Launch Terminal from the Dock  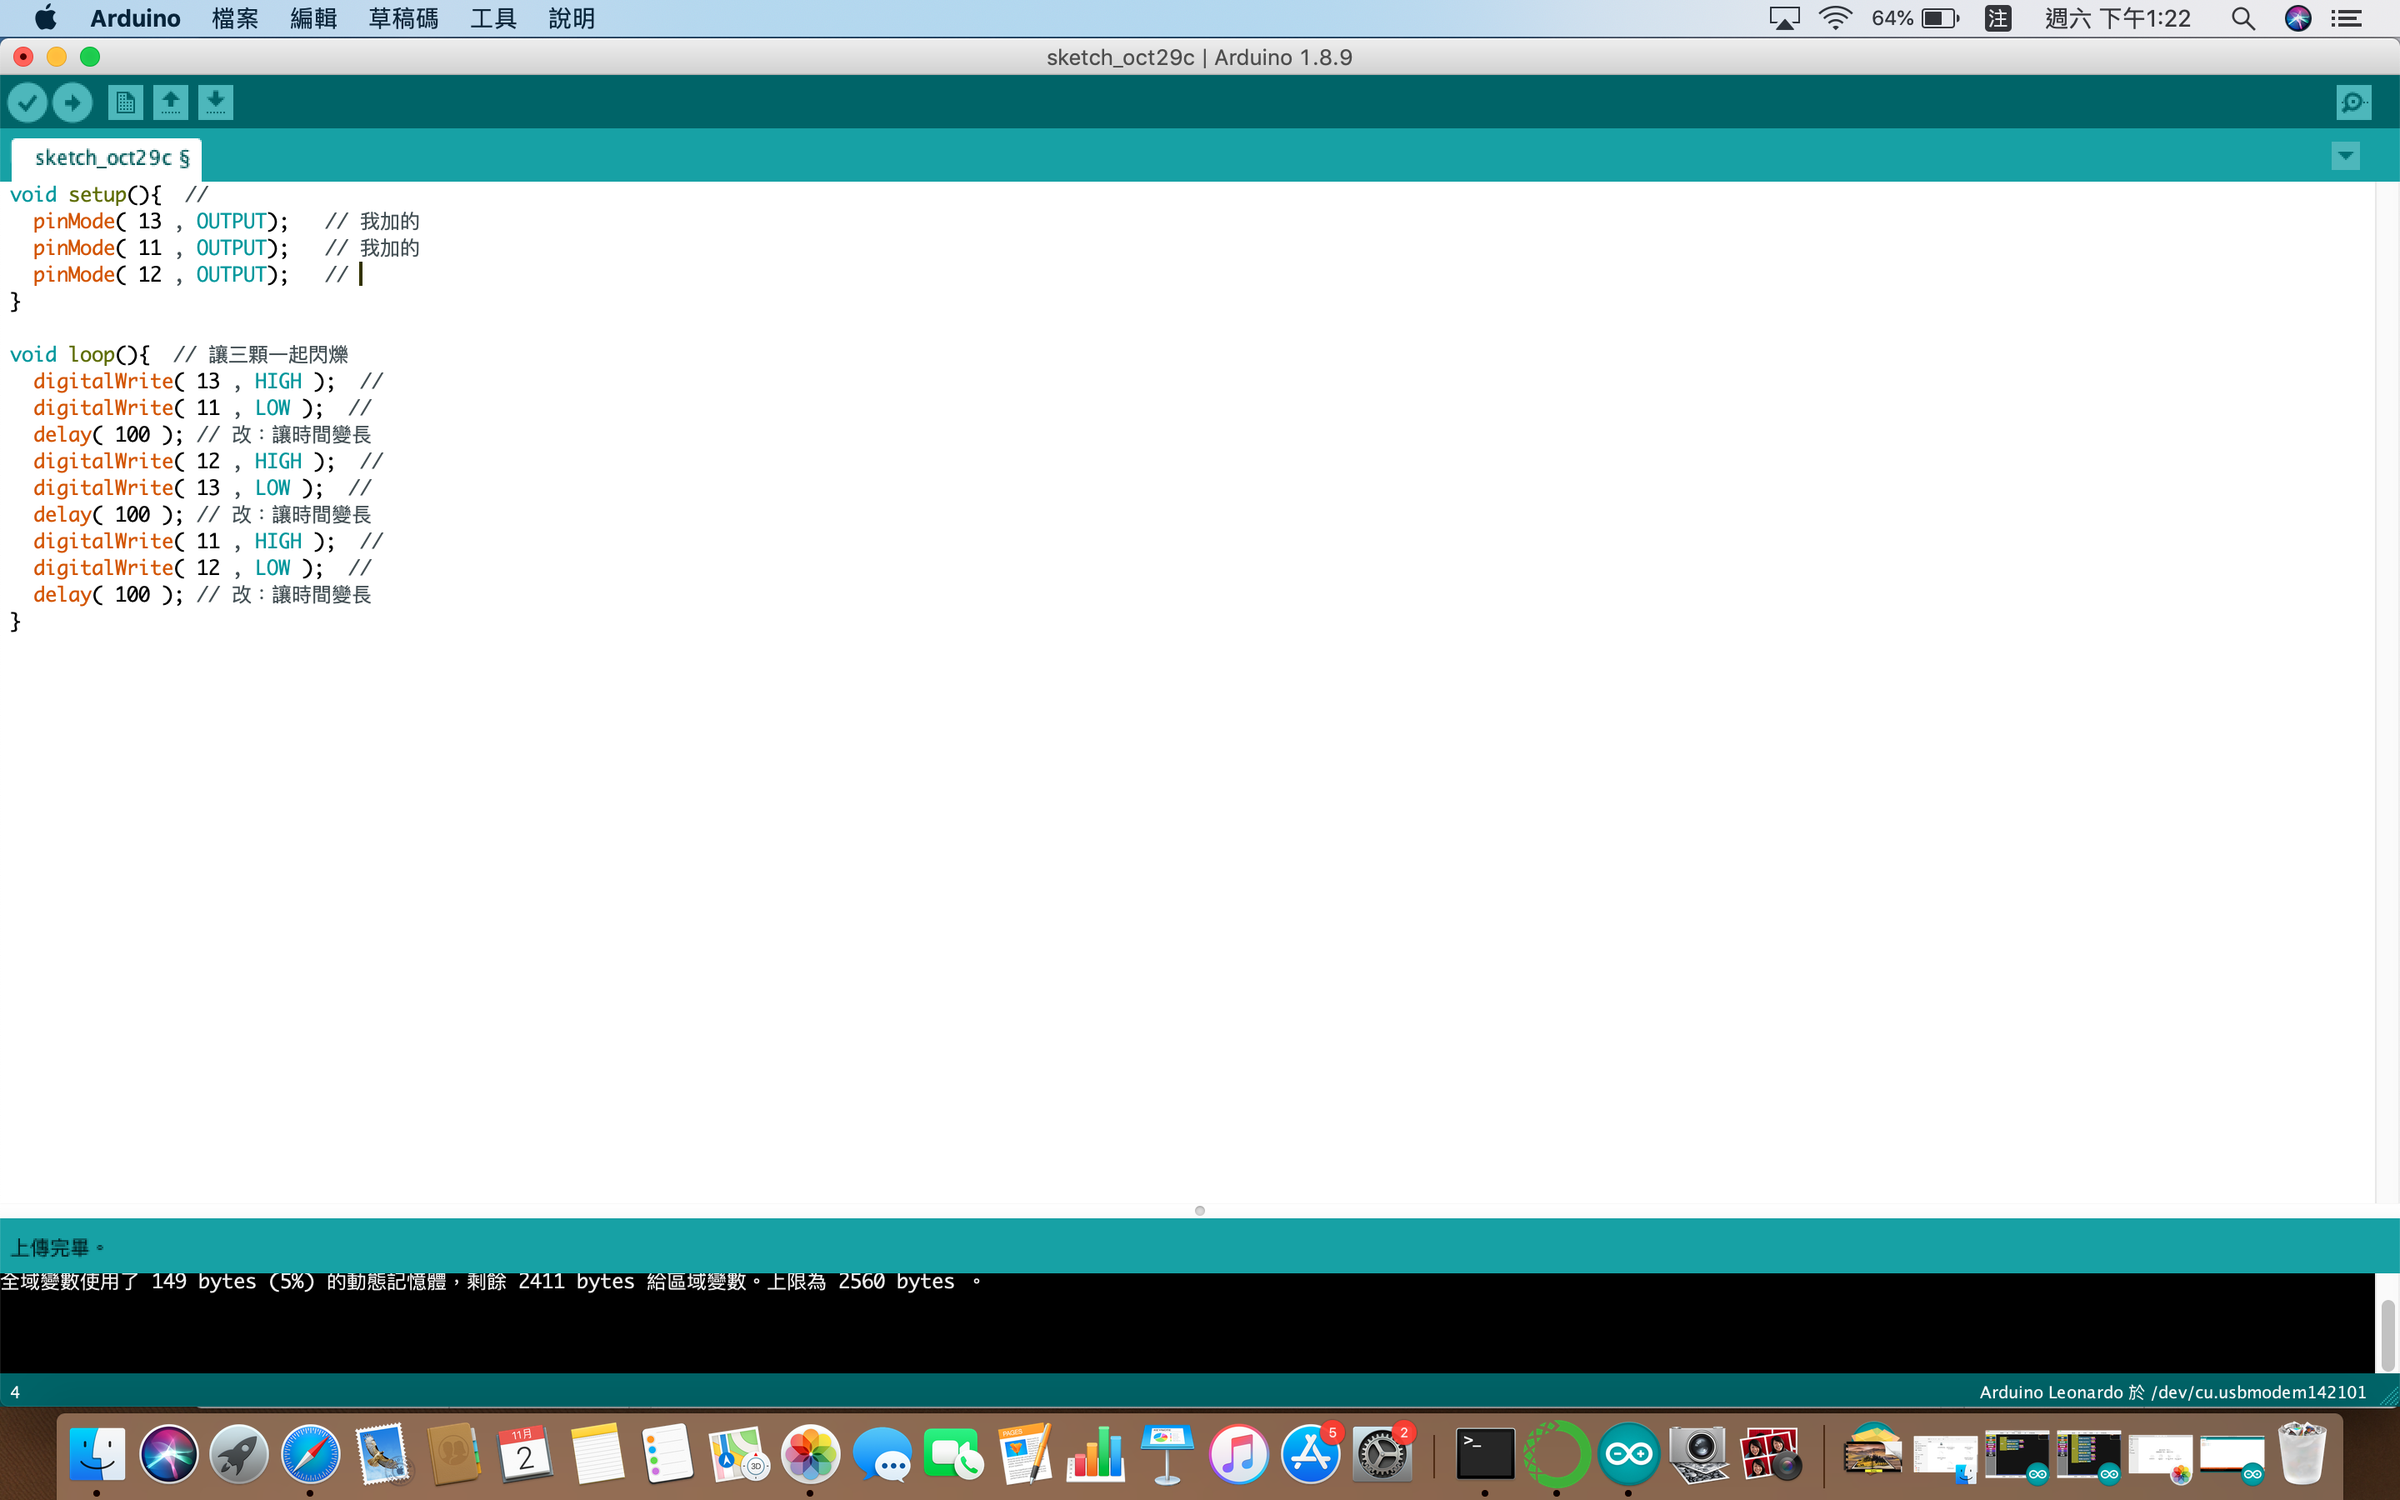pyautogui.click(x=1484, y=1454)
